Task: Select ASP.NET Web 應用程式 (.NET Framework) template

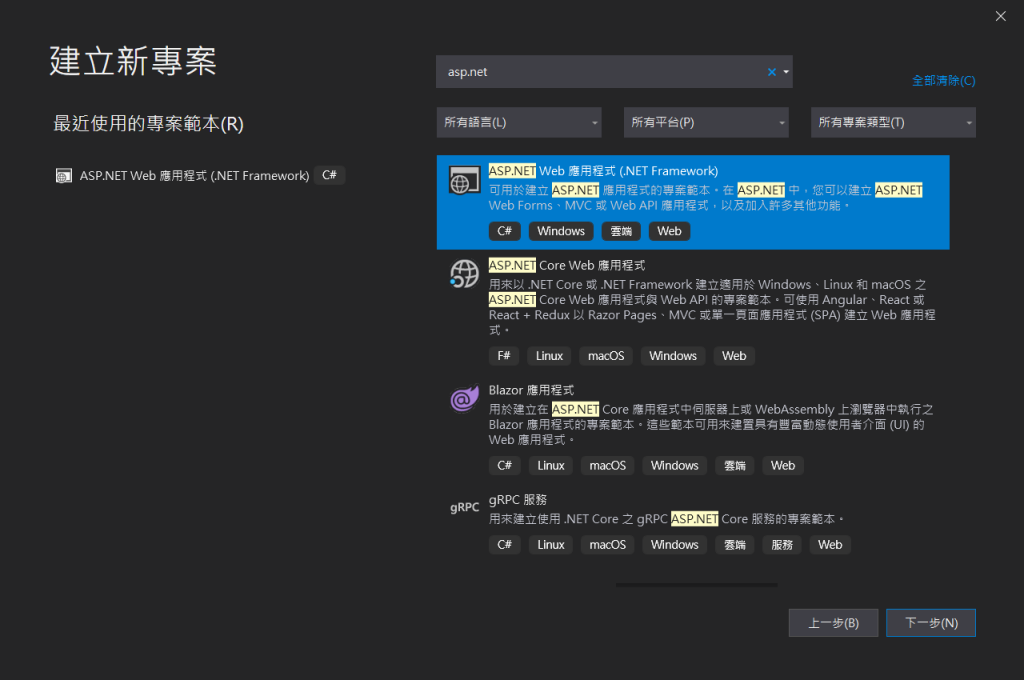Action: 693,202
